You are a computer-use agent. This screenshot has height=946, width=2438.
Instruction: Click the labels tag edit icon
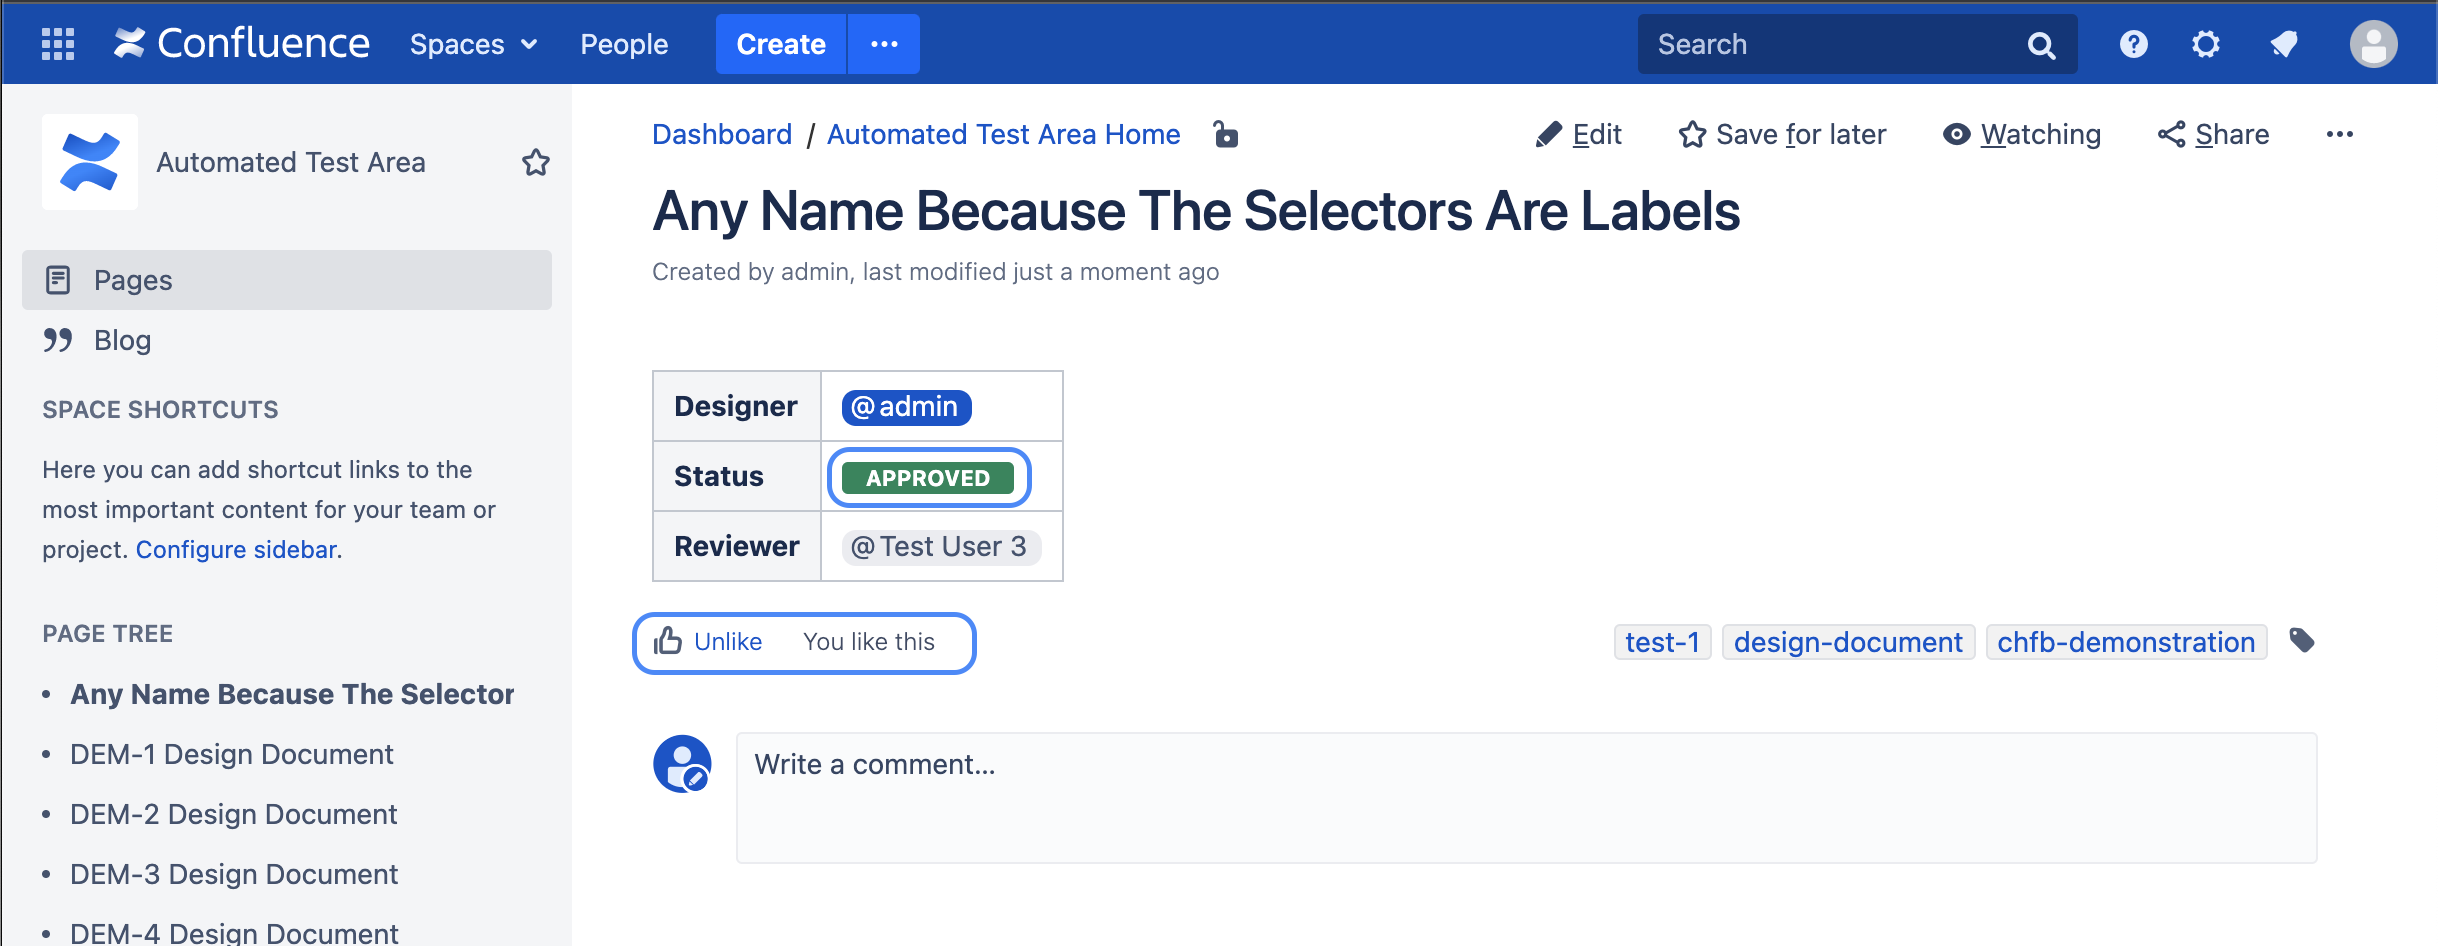[2302, 641]
